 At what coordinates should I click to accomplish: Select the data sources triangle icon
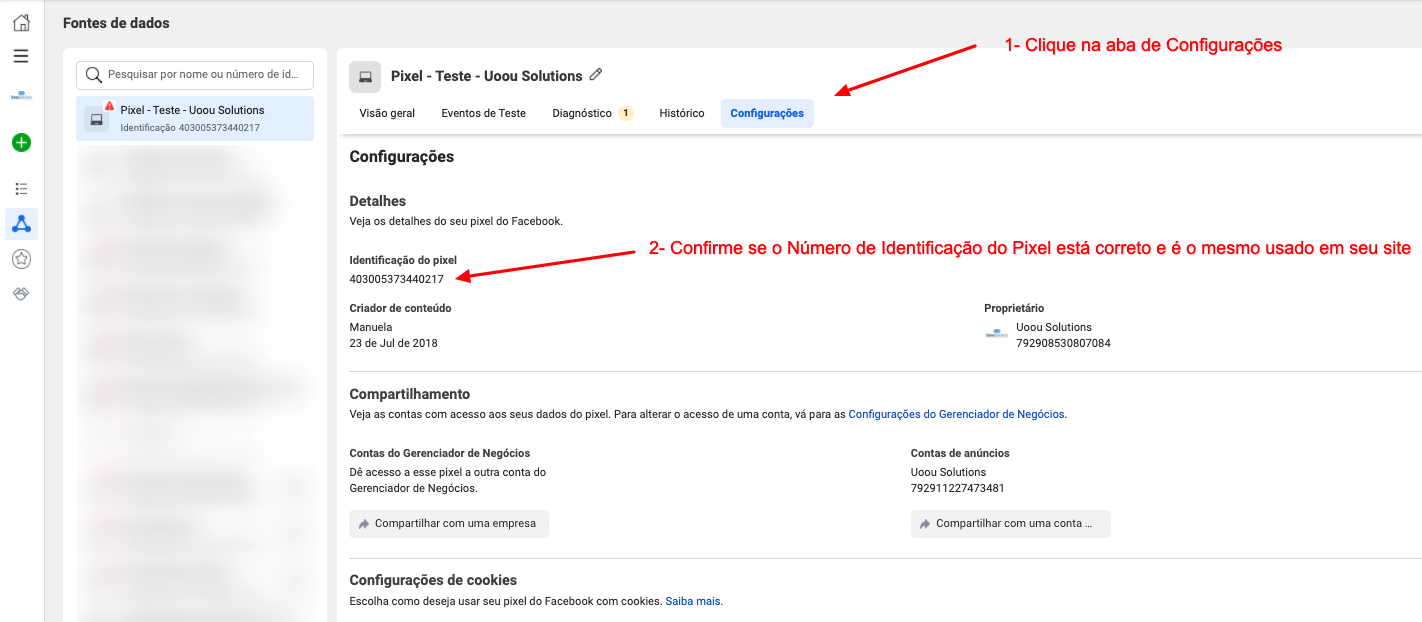pos(21,224)
